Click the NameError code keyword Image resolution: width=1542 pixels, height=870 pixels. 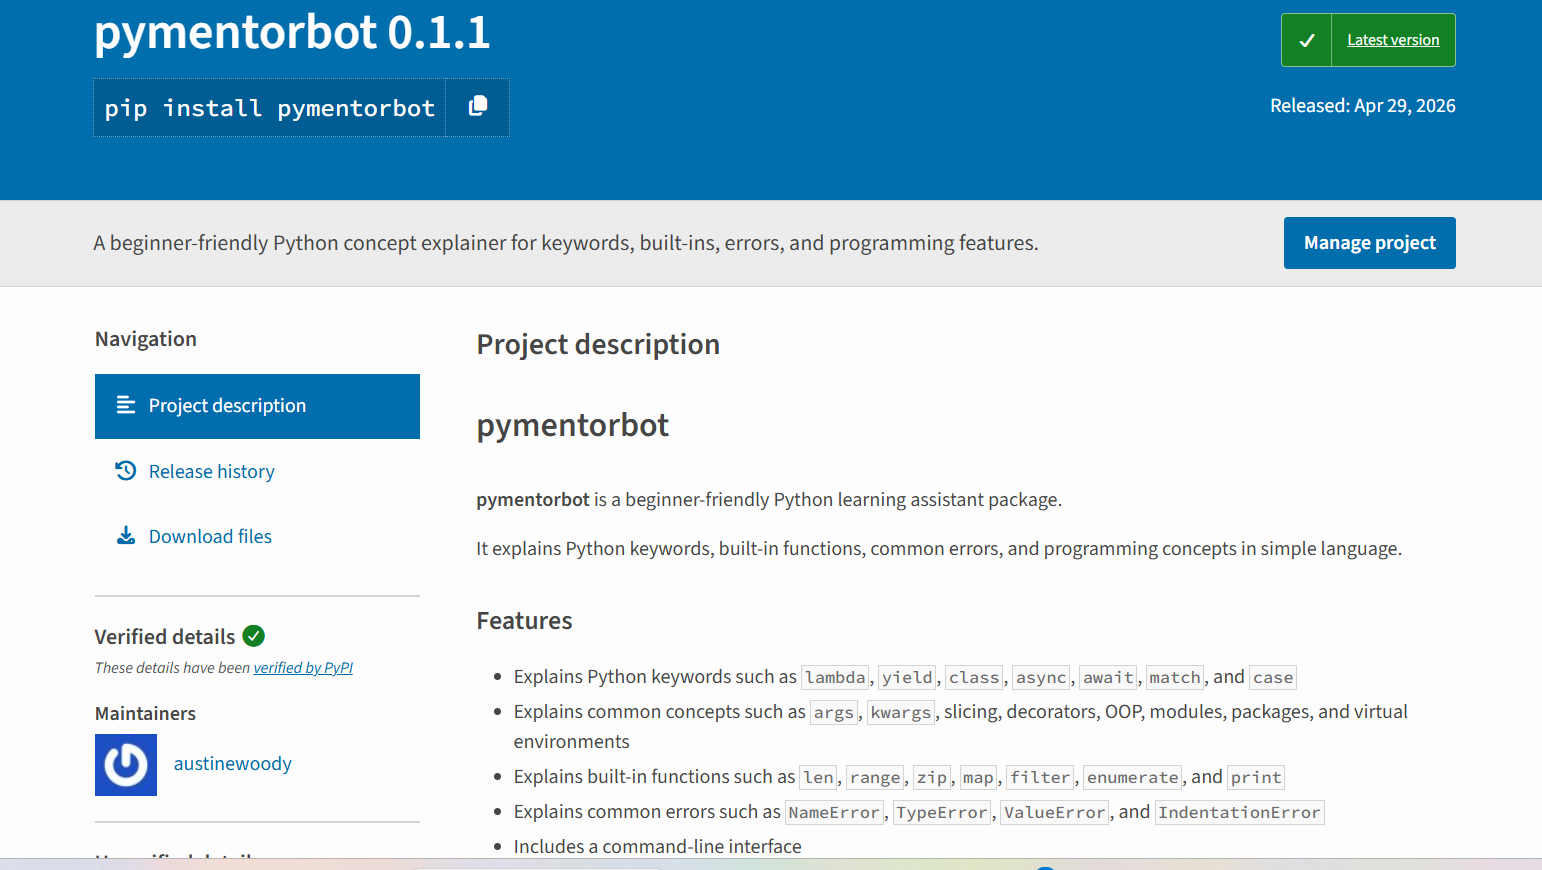coord(835,813)
